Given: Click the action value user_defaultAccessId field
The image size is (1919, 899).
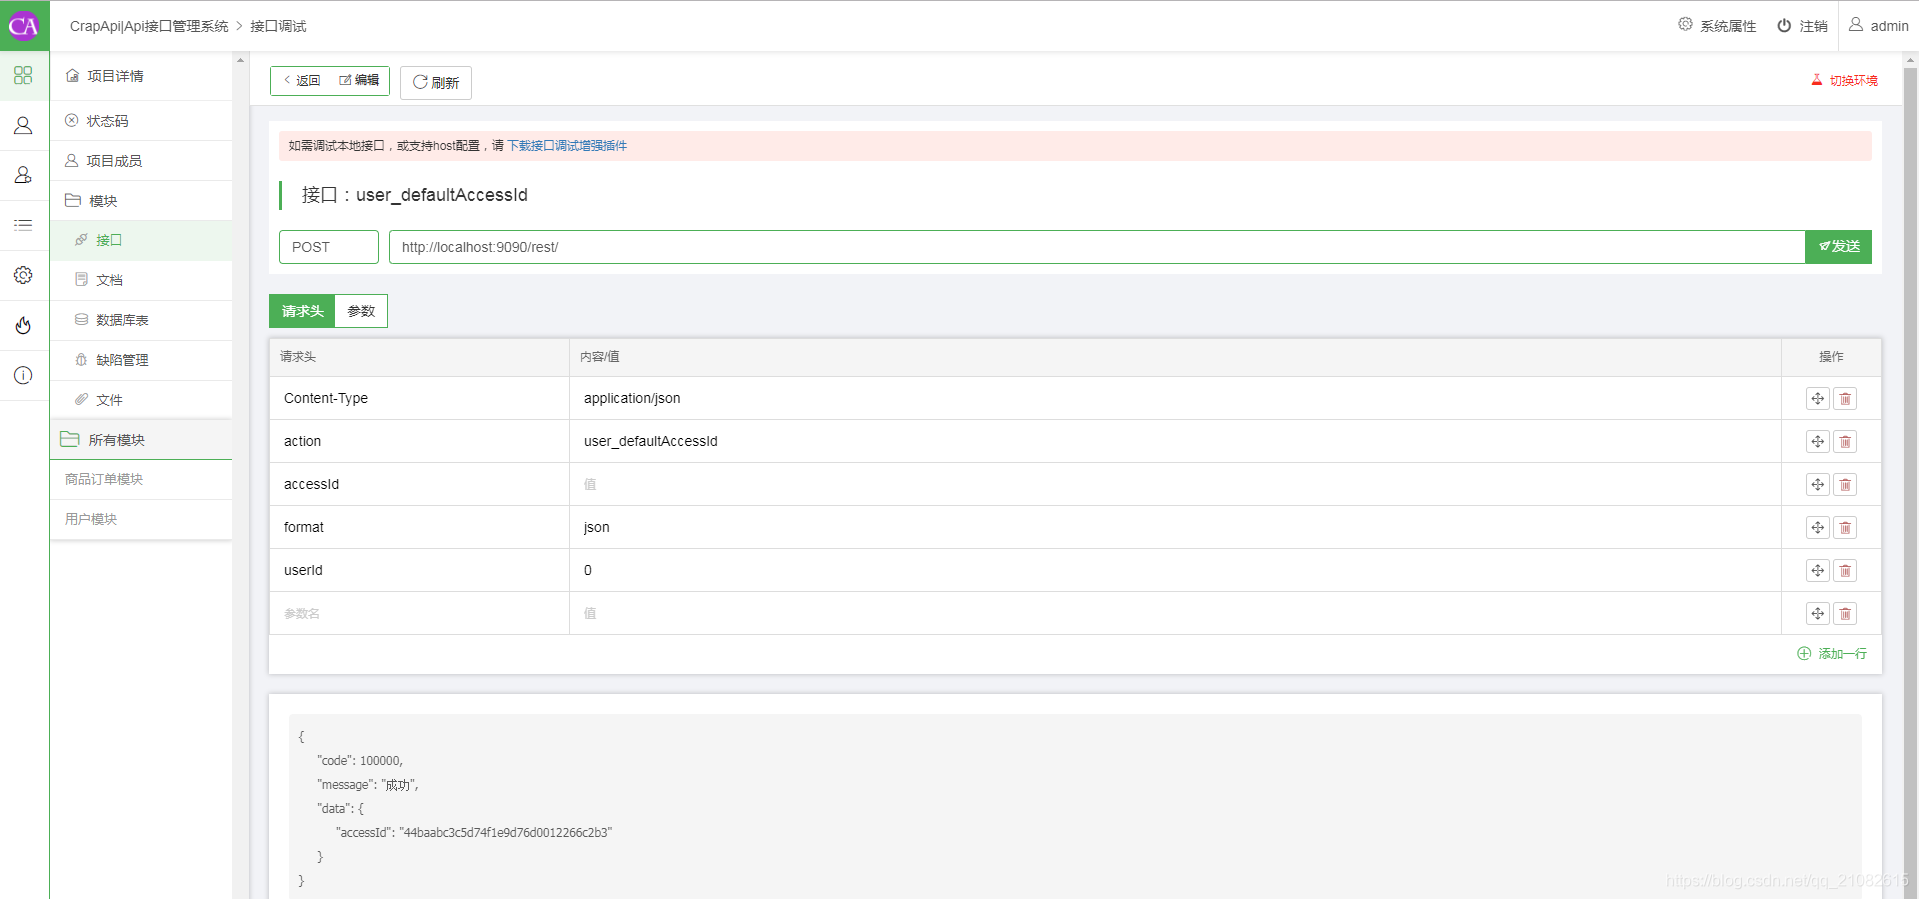Looking at the screenshot, I should [x=1175, y=441].
